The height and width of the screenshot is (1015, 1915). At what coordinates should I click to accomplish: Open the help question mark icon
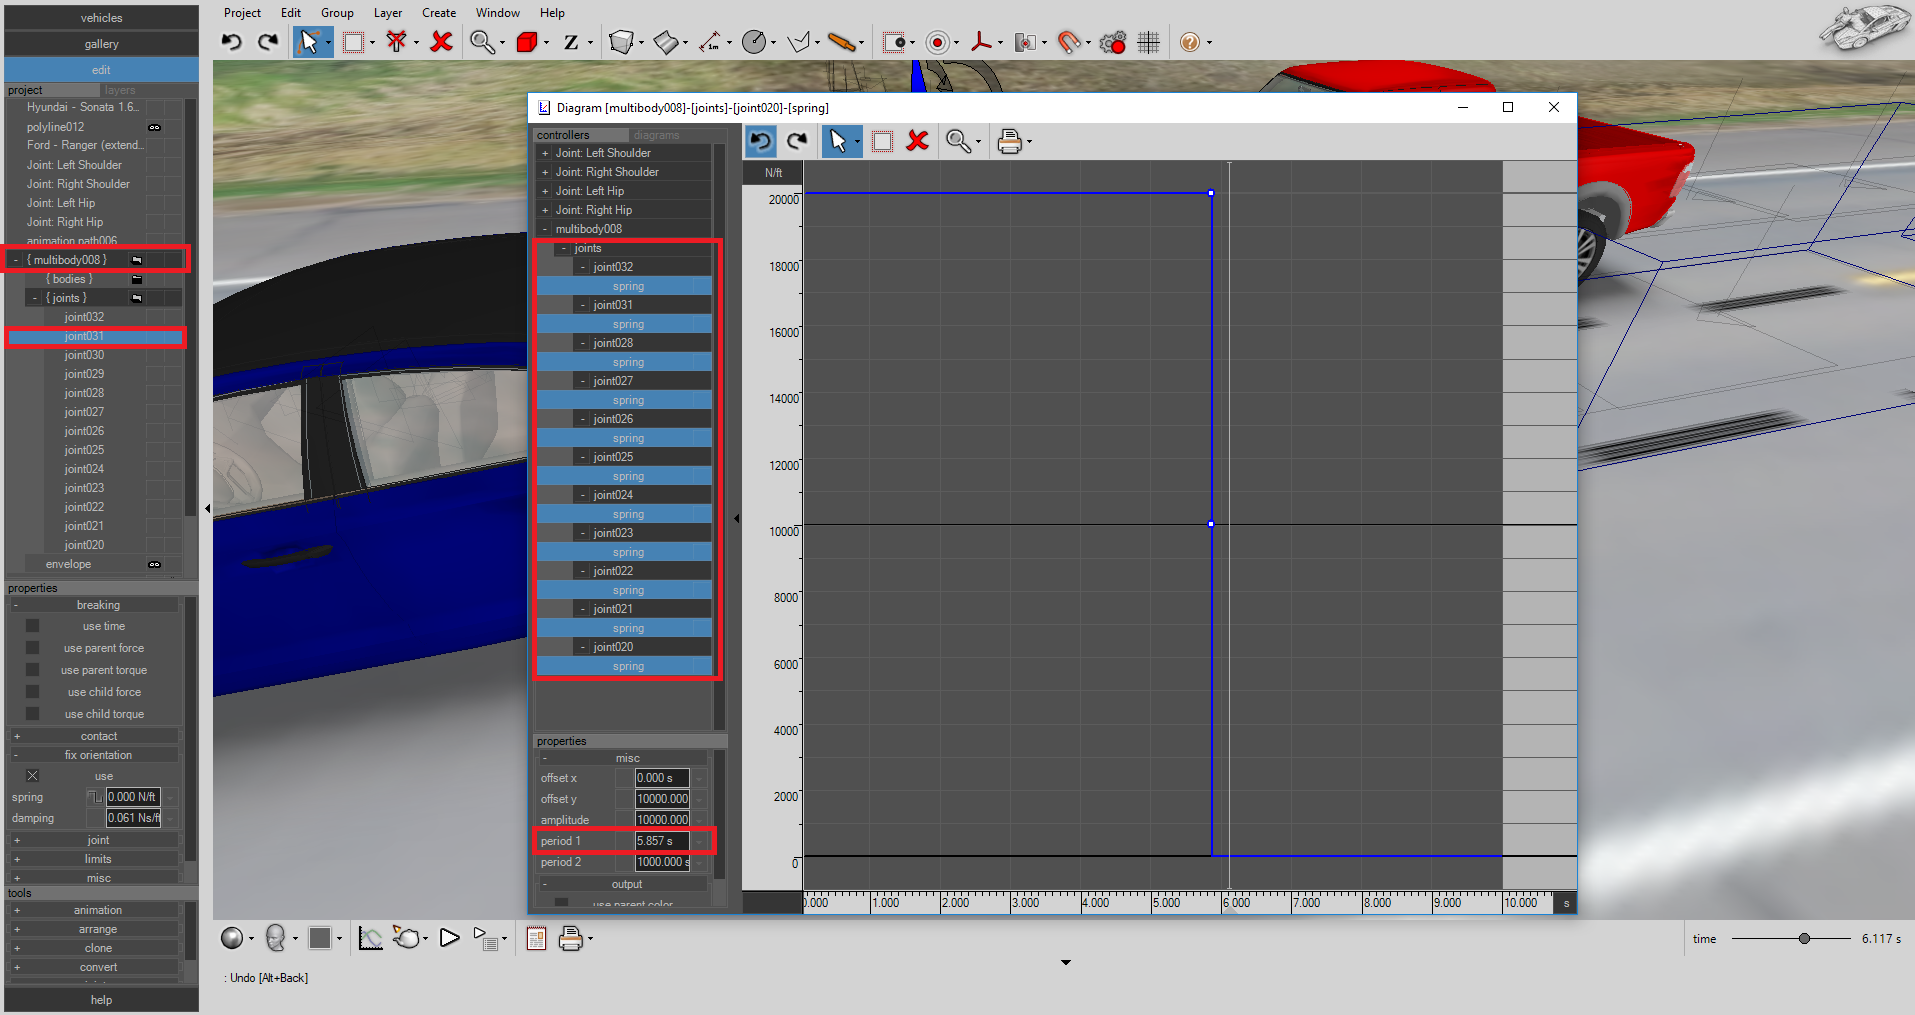point(1189,42)
